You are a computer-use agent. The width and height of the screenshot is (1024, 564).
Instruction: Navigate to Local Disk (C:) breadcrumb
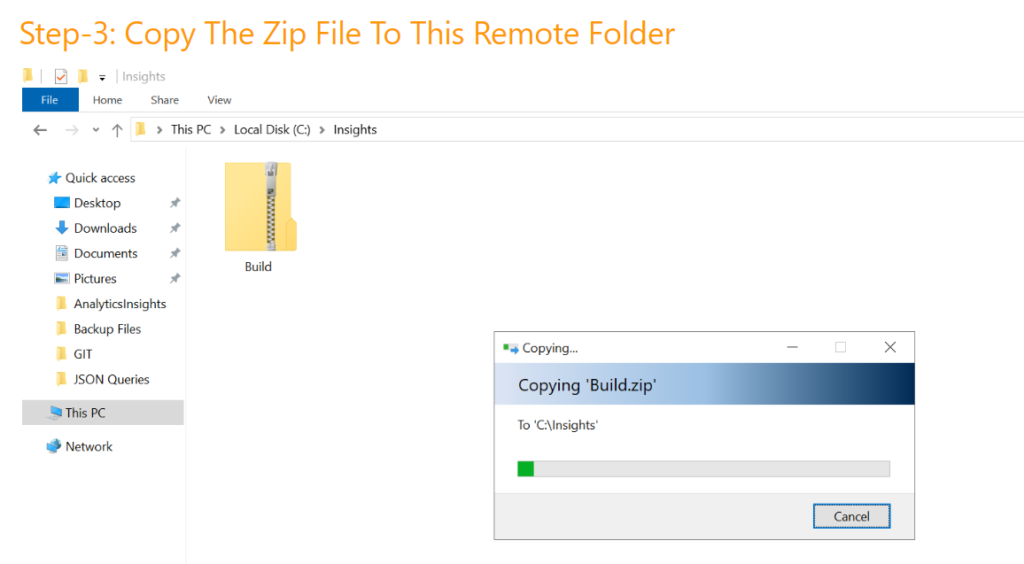pos(272,130)
